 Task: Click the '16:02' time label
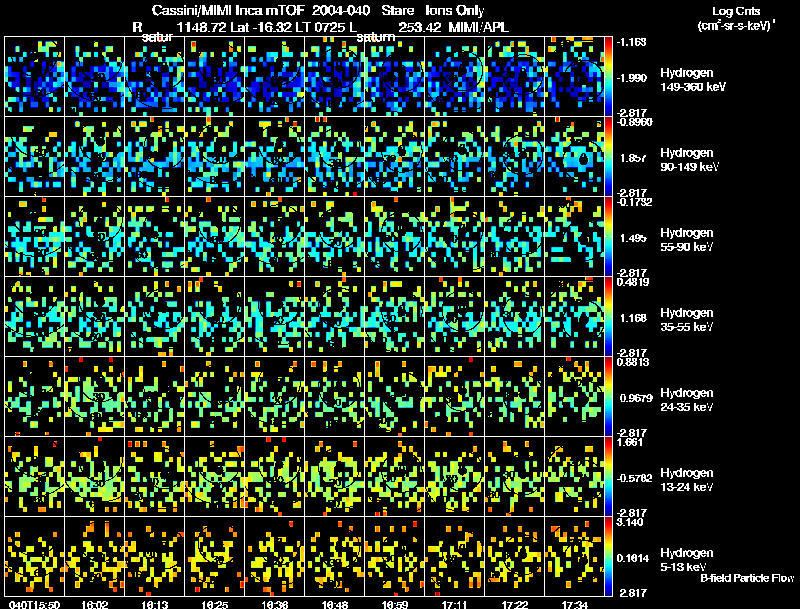click(95, 604)
